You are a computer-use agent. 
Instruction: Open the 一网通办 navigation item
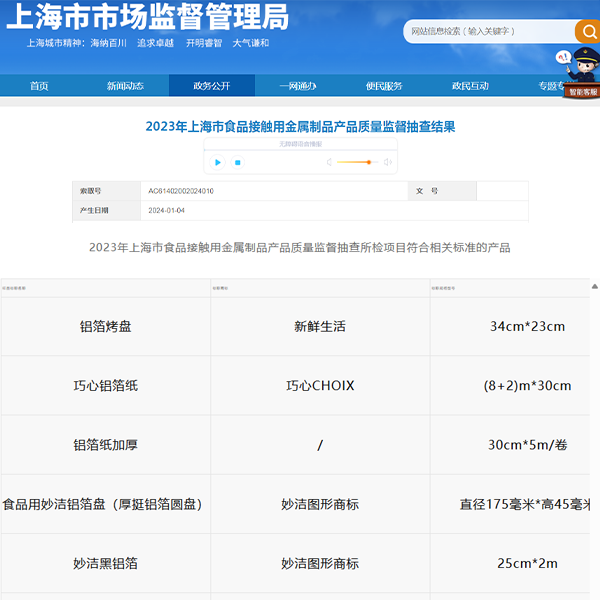[x=297, y=86]
